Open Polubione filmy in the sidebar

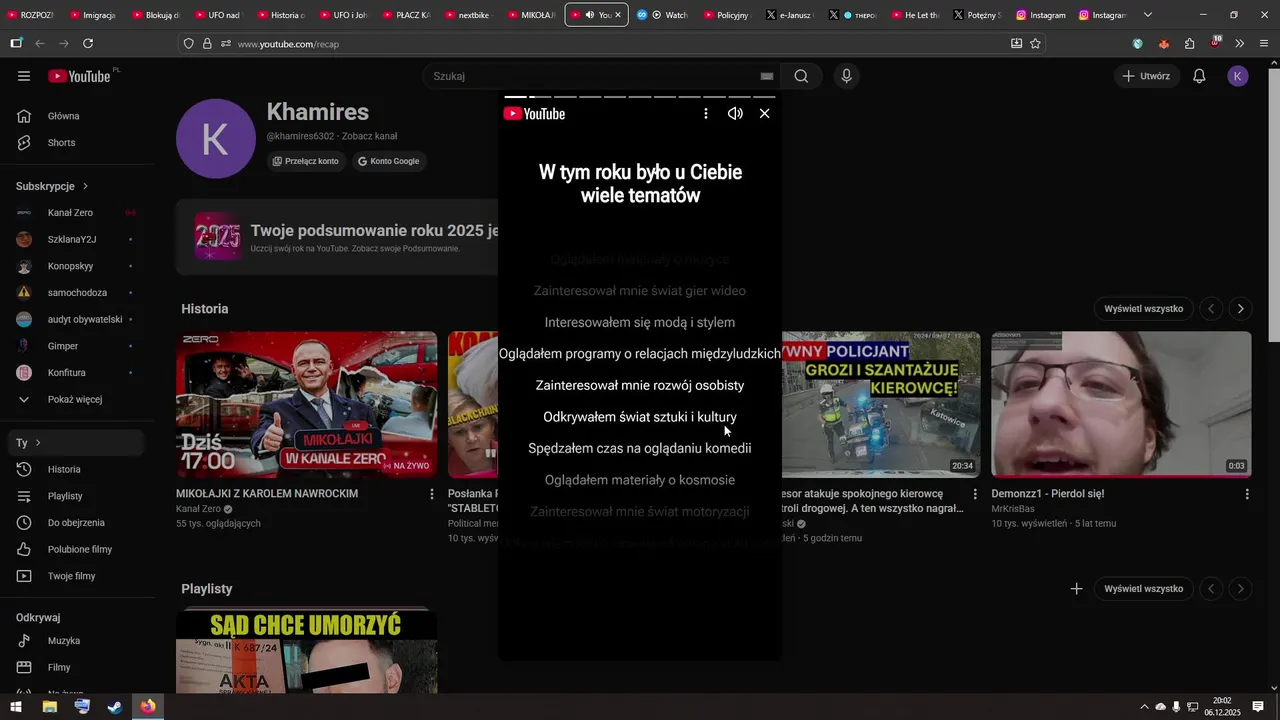coord(78,550)
